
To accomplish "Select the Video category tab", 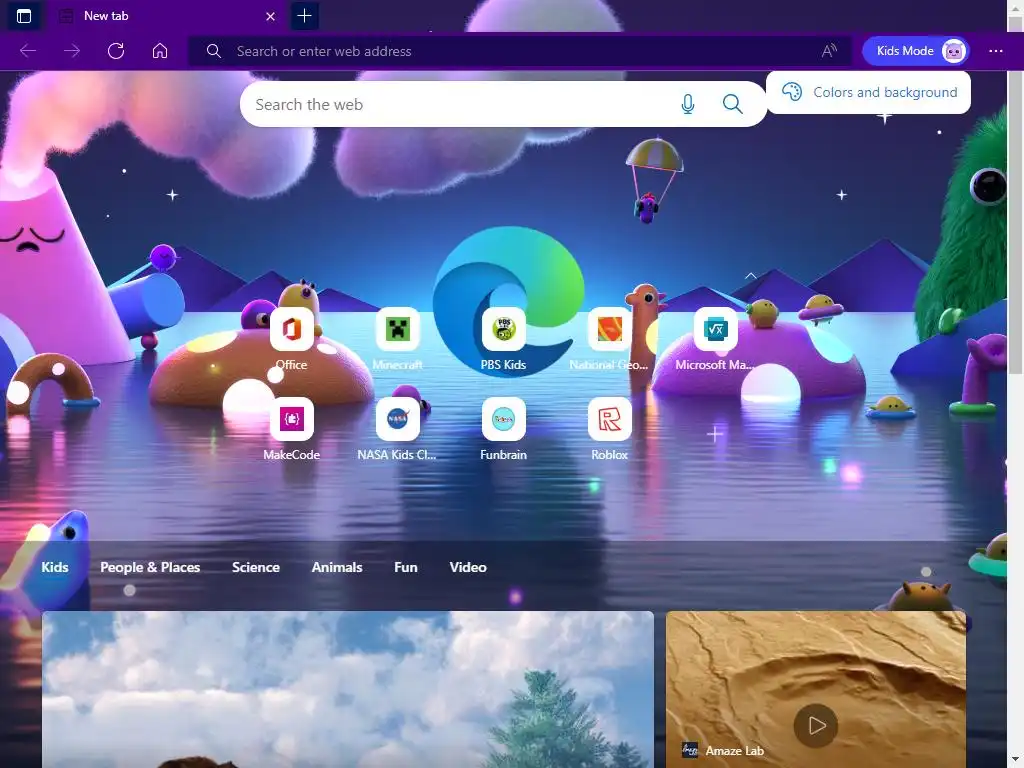I will pos(468,567).
